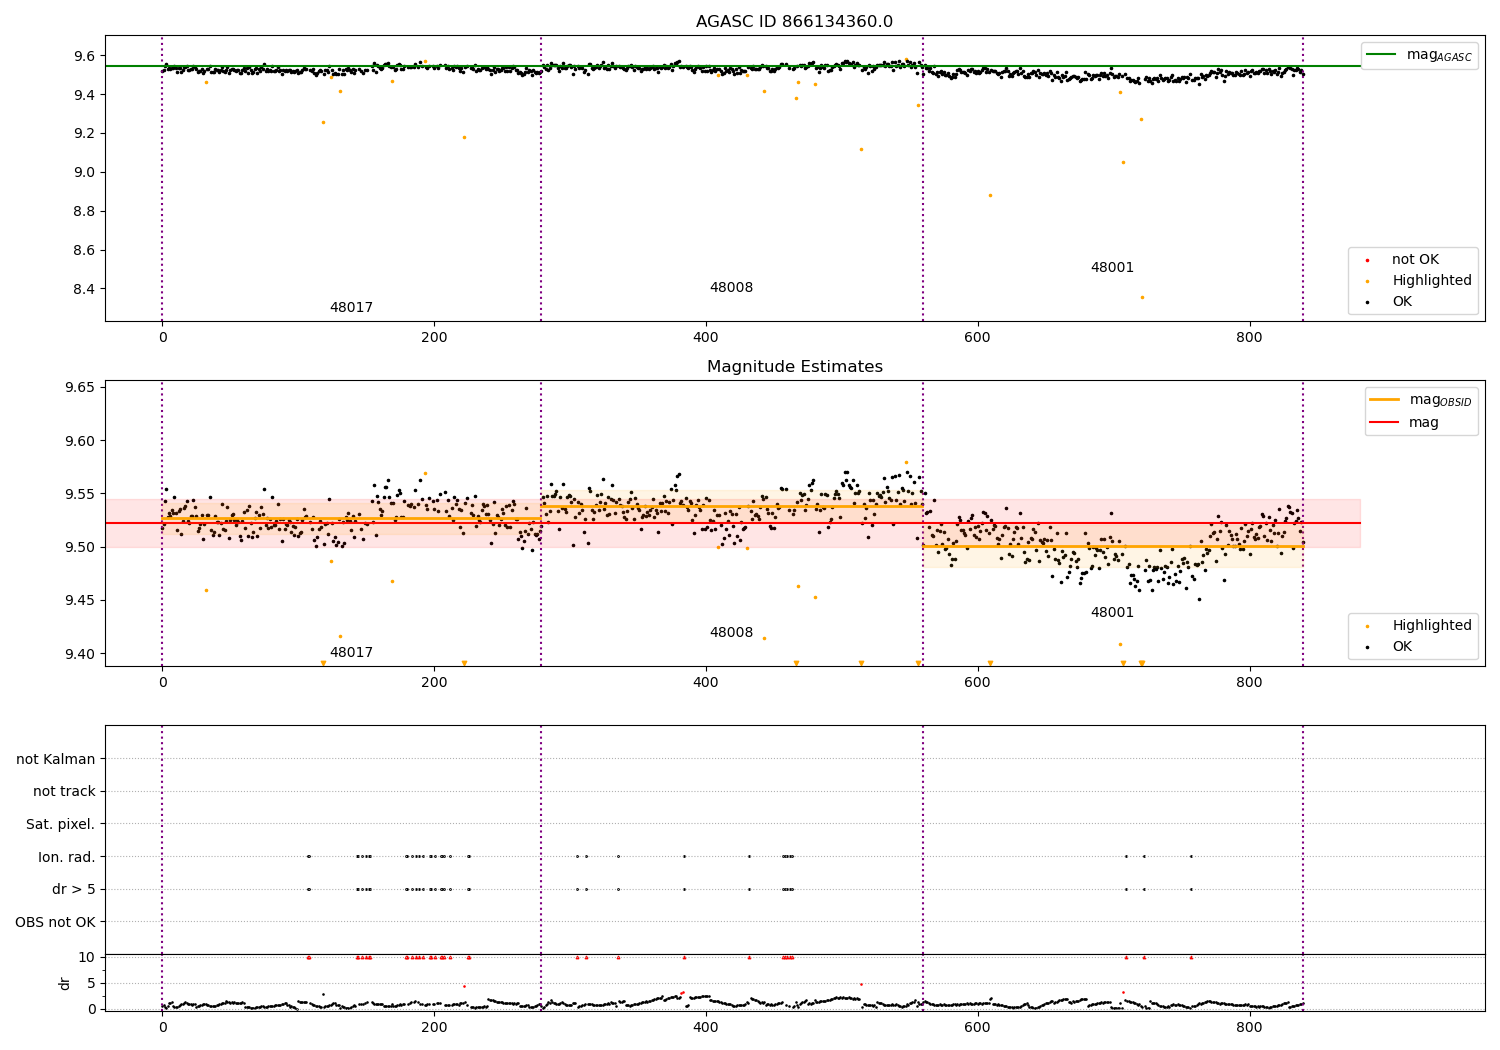The height and width of the screenshot is (1050, 1500).
Task: Click x-axis tick 200 under Magnitude Estimates plot
Action: click(434, 683)
